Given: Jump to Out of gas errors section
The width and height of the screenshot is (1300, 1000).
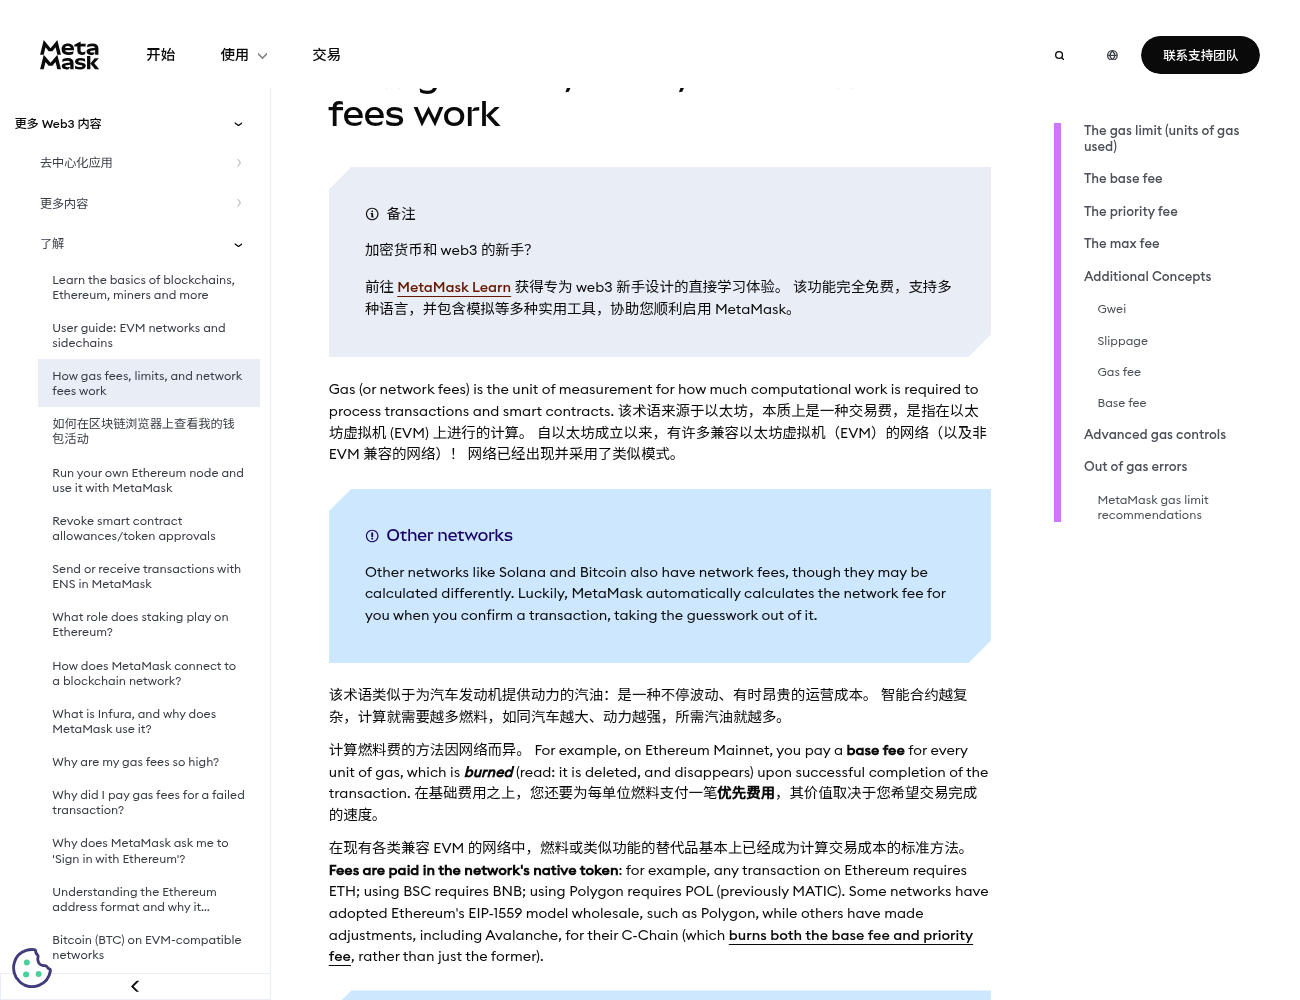Looking at the screenshot, I should pos(1135,467).
